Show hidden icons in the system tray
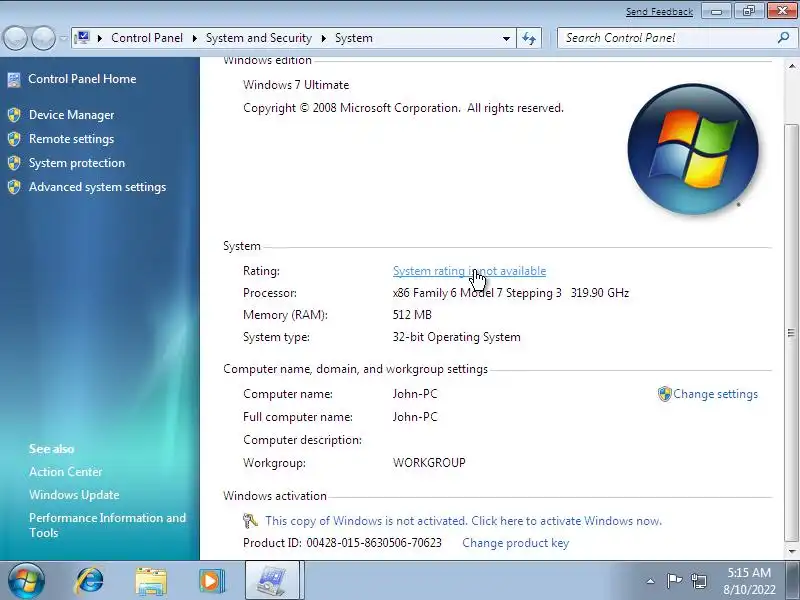Viewport: 800px width, 600px height. (x=650, y=581)
